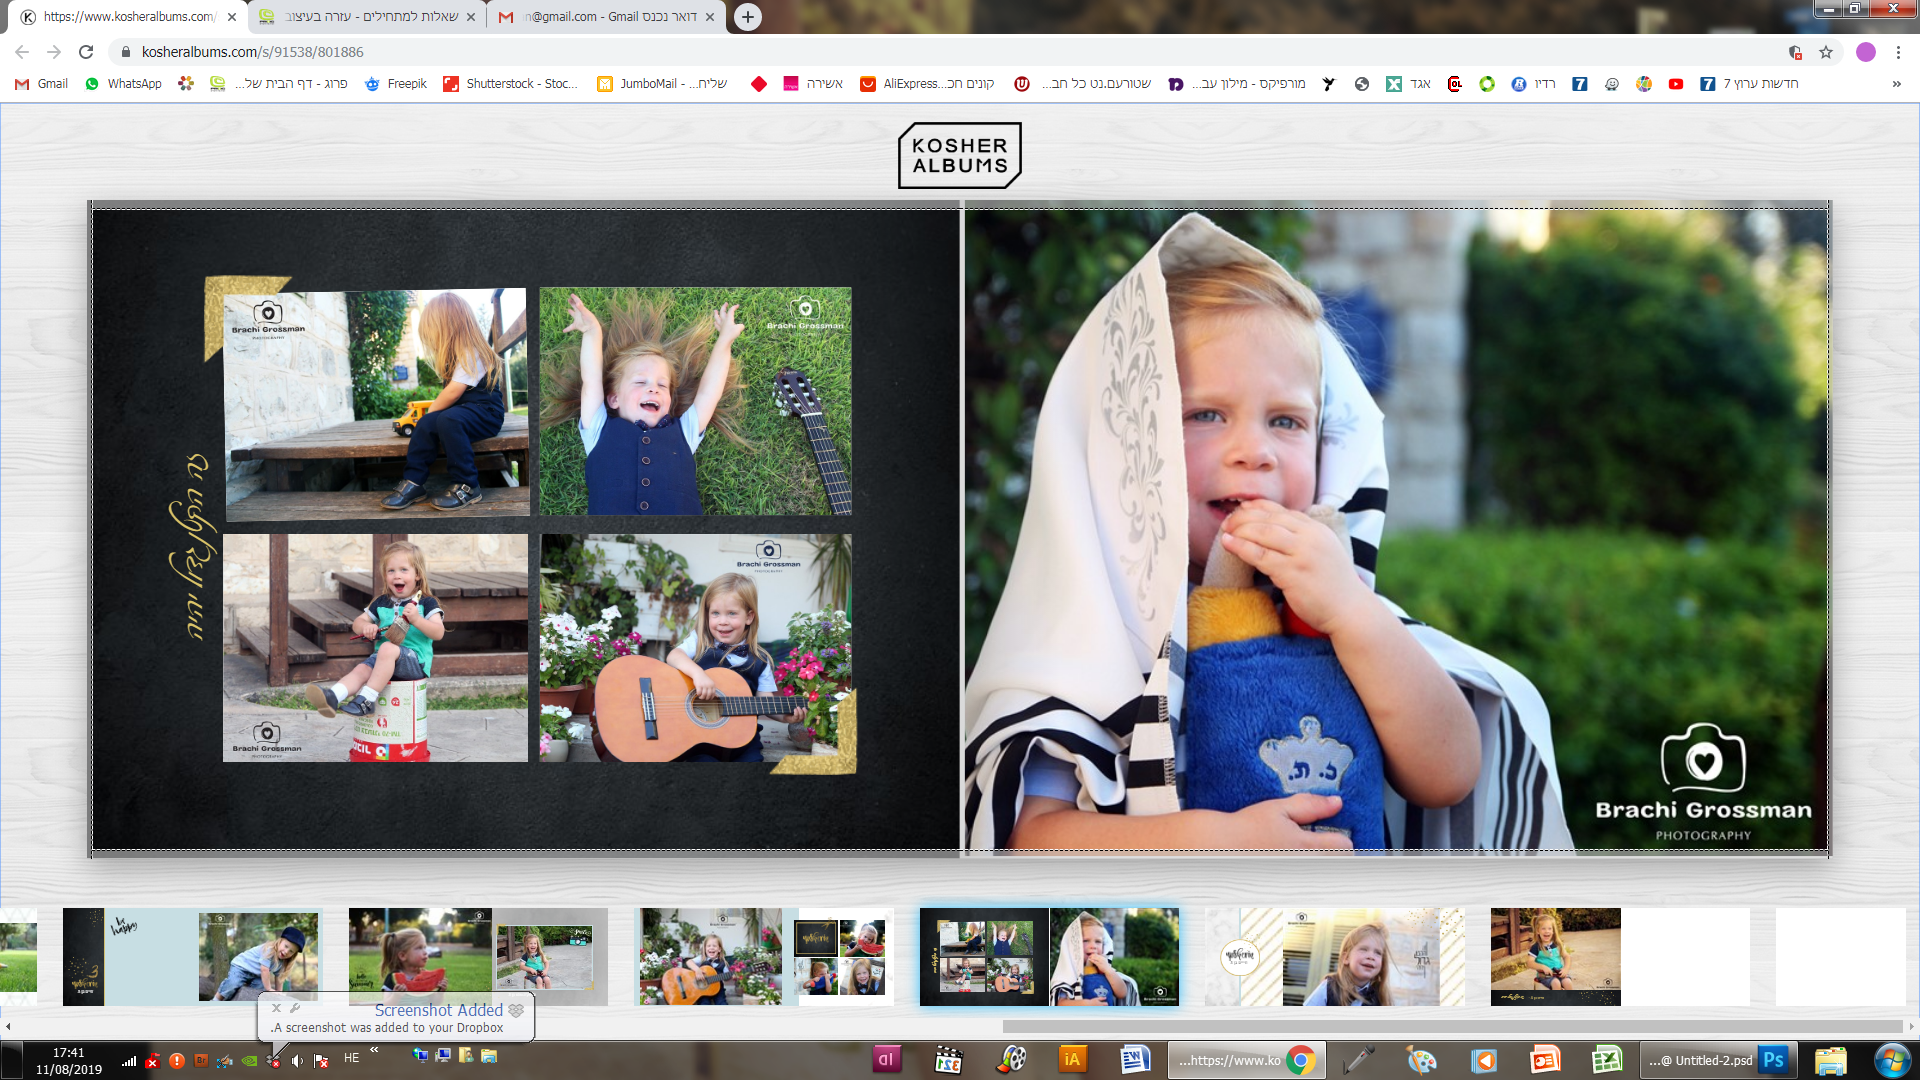Click the horizontal thumbnail scrollbar
Viewport: 1920px width, 1080px height.
pos(1450,1026)
